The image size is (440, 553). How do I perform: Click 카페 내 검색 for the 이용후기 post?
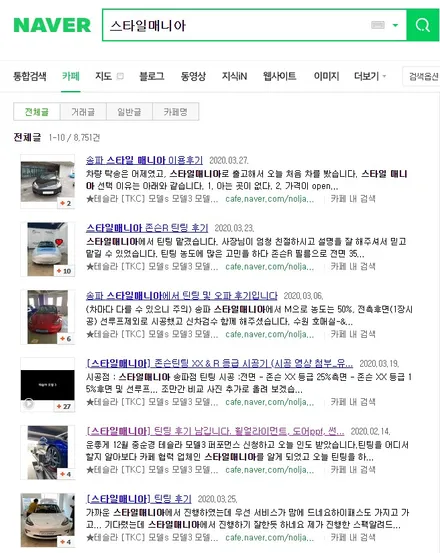click(x=353, y=199)
